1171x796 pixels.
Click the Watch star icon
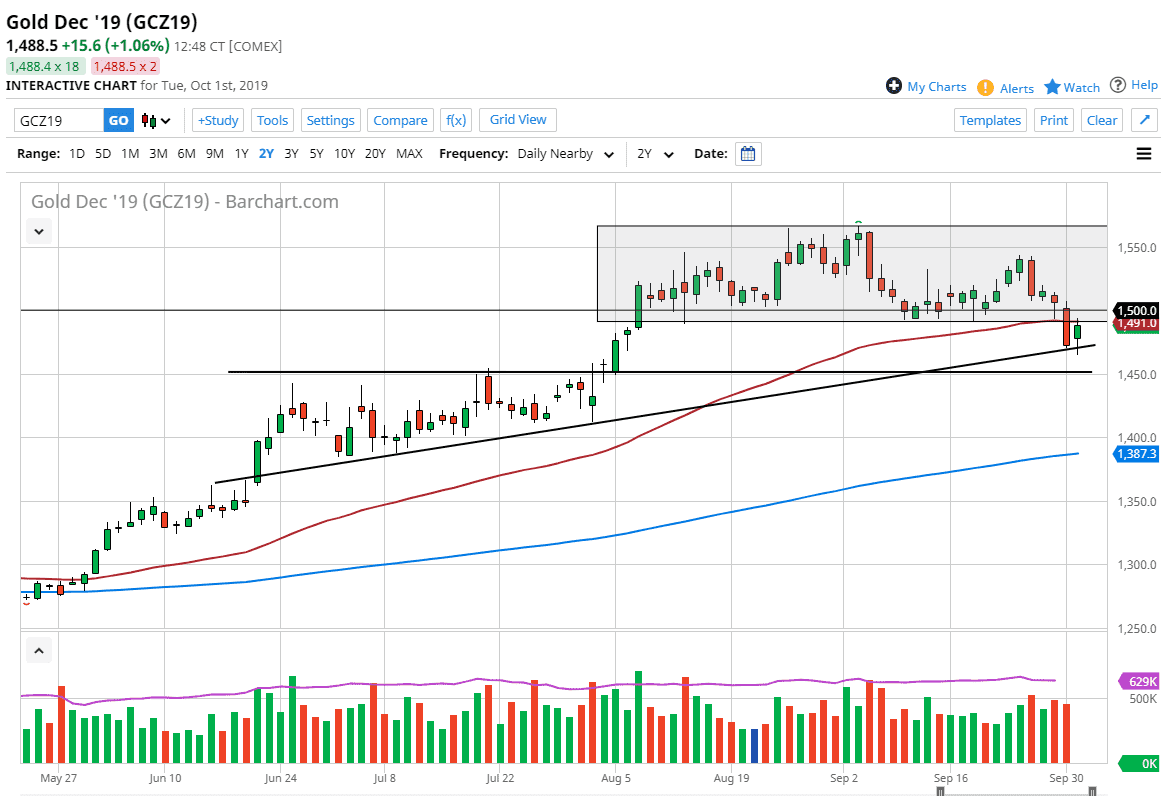[1052, 87]
